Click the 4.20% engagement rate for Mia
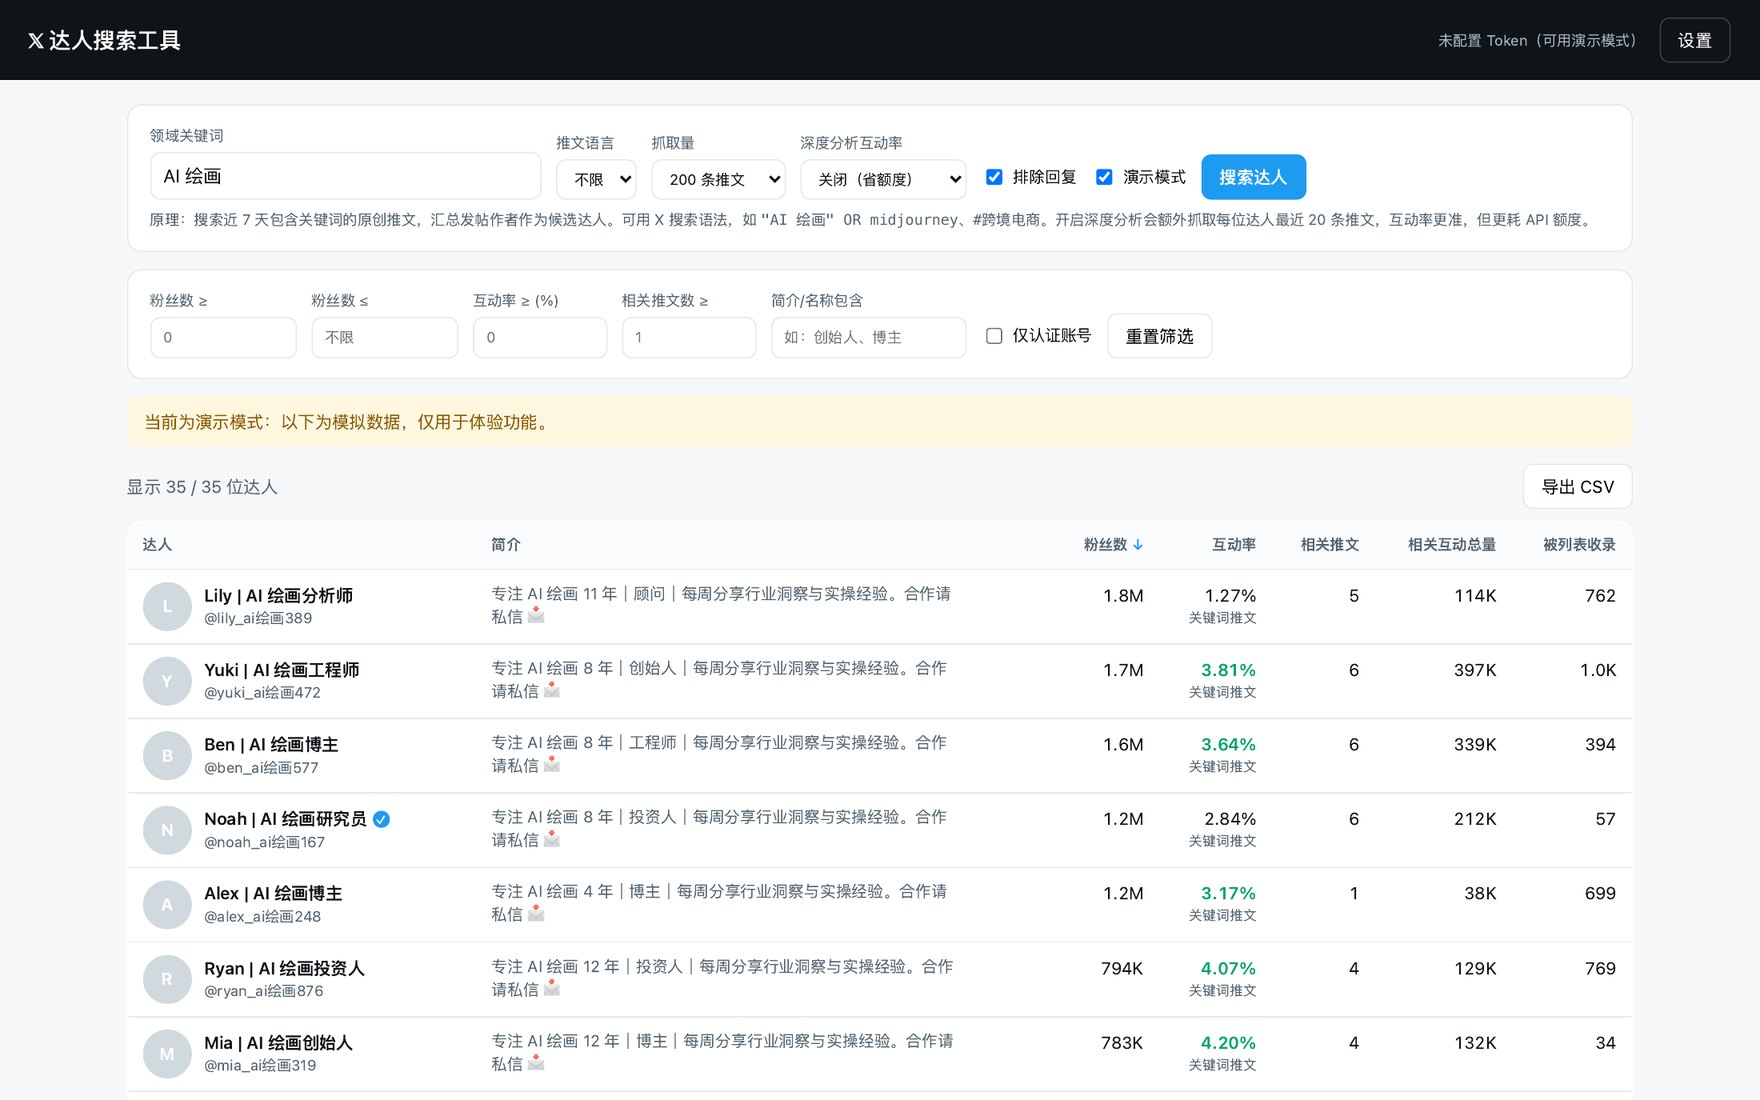 click(1228, 1043)
